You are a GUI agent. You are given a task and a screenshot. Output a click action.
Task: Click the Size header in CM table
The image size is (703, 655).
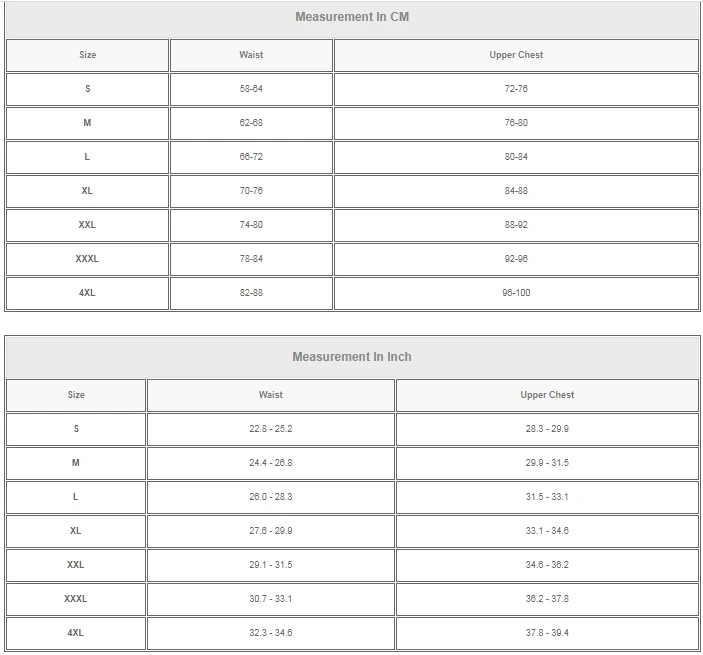point(88,55)
